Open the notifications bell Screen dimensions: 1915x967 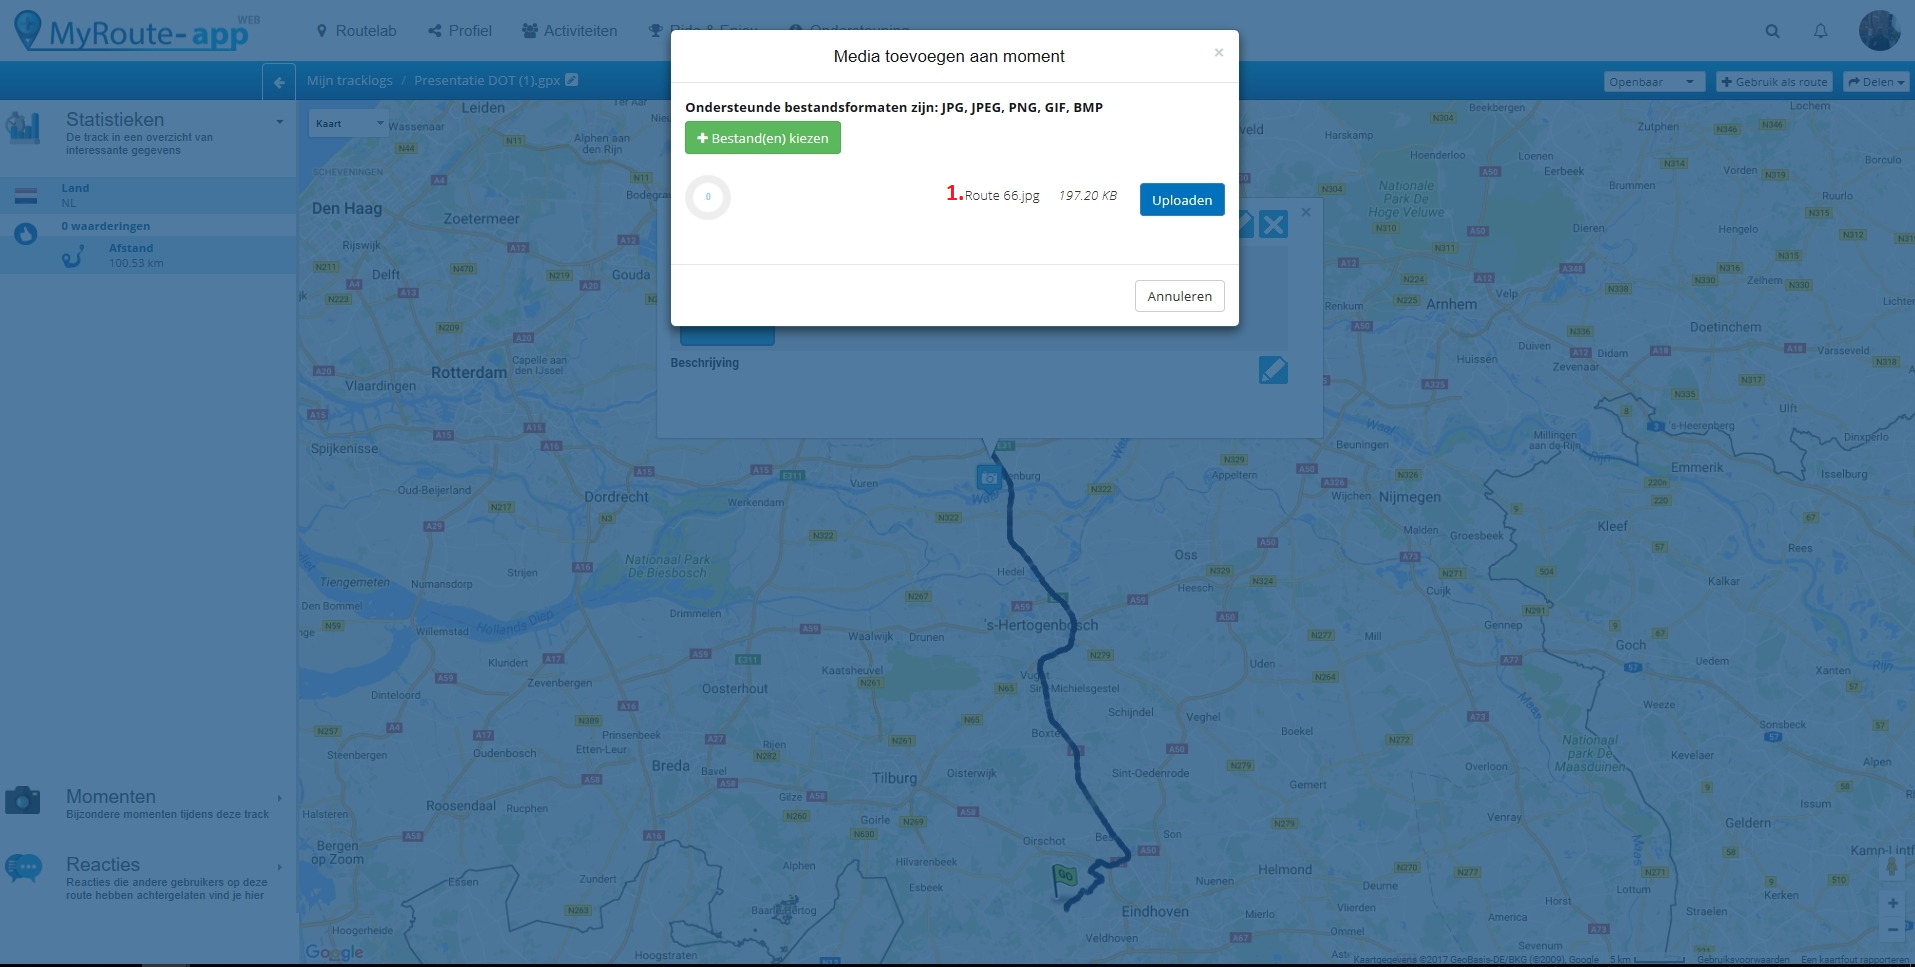[1820, 31]
